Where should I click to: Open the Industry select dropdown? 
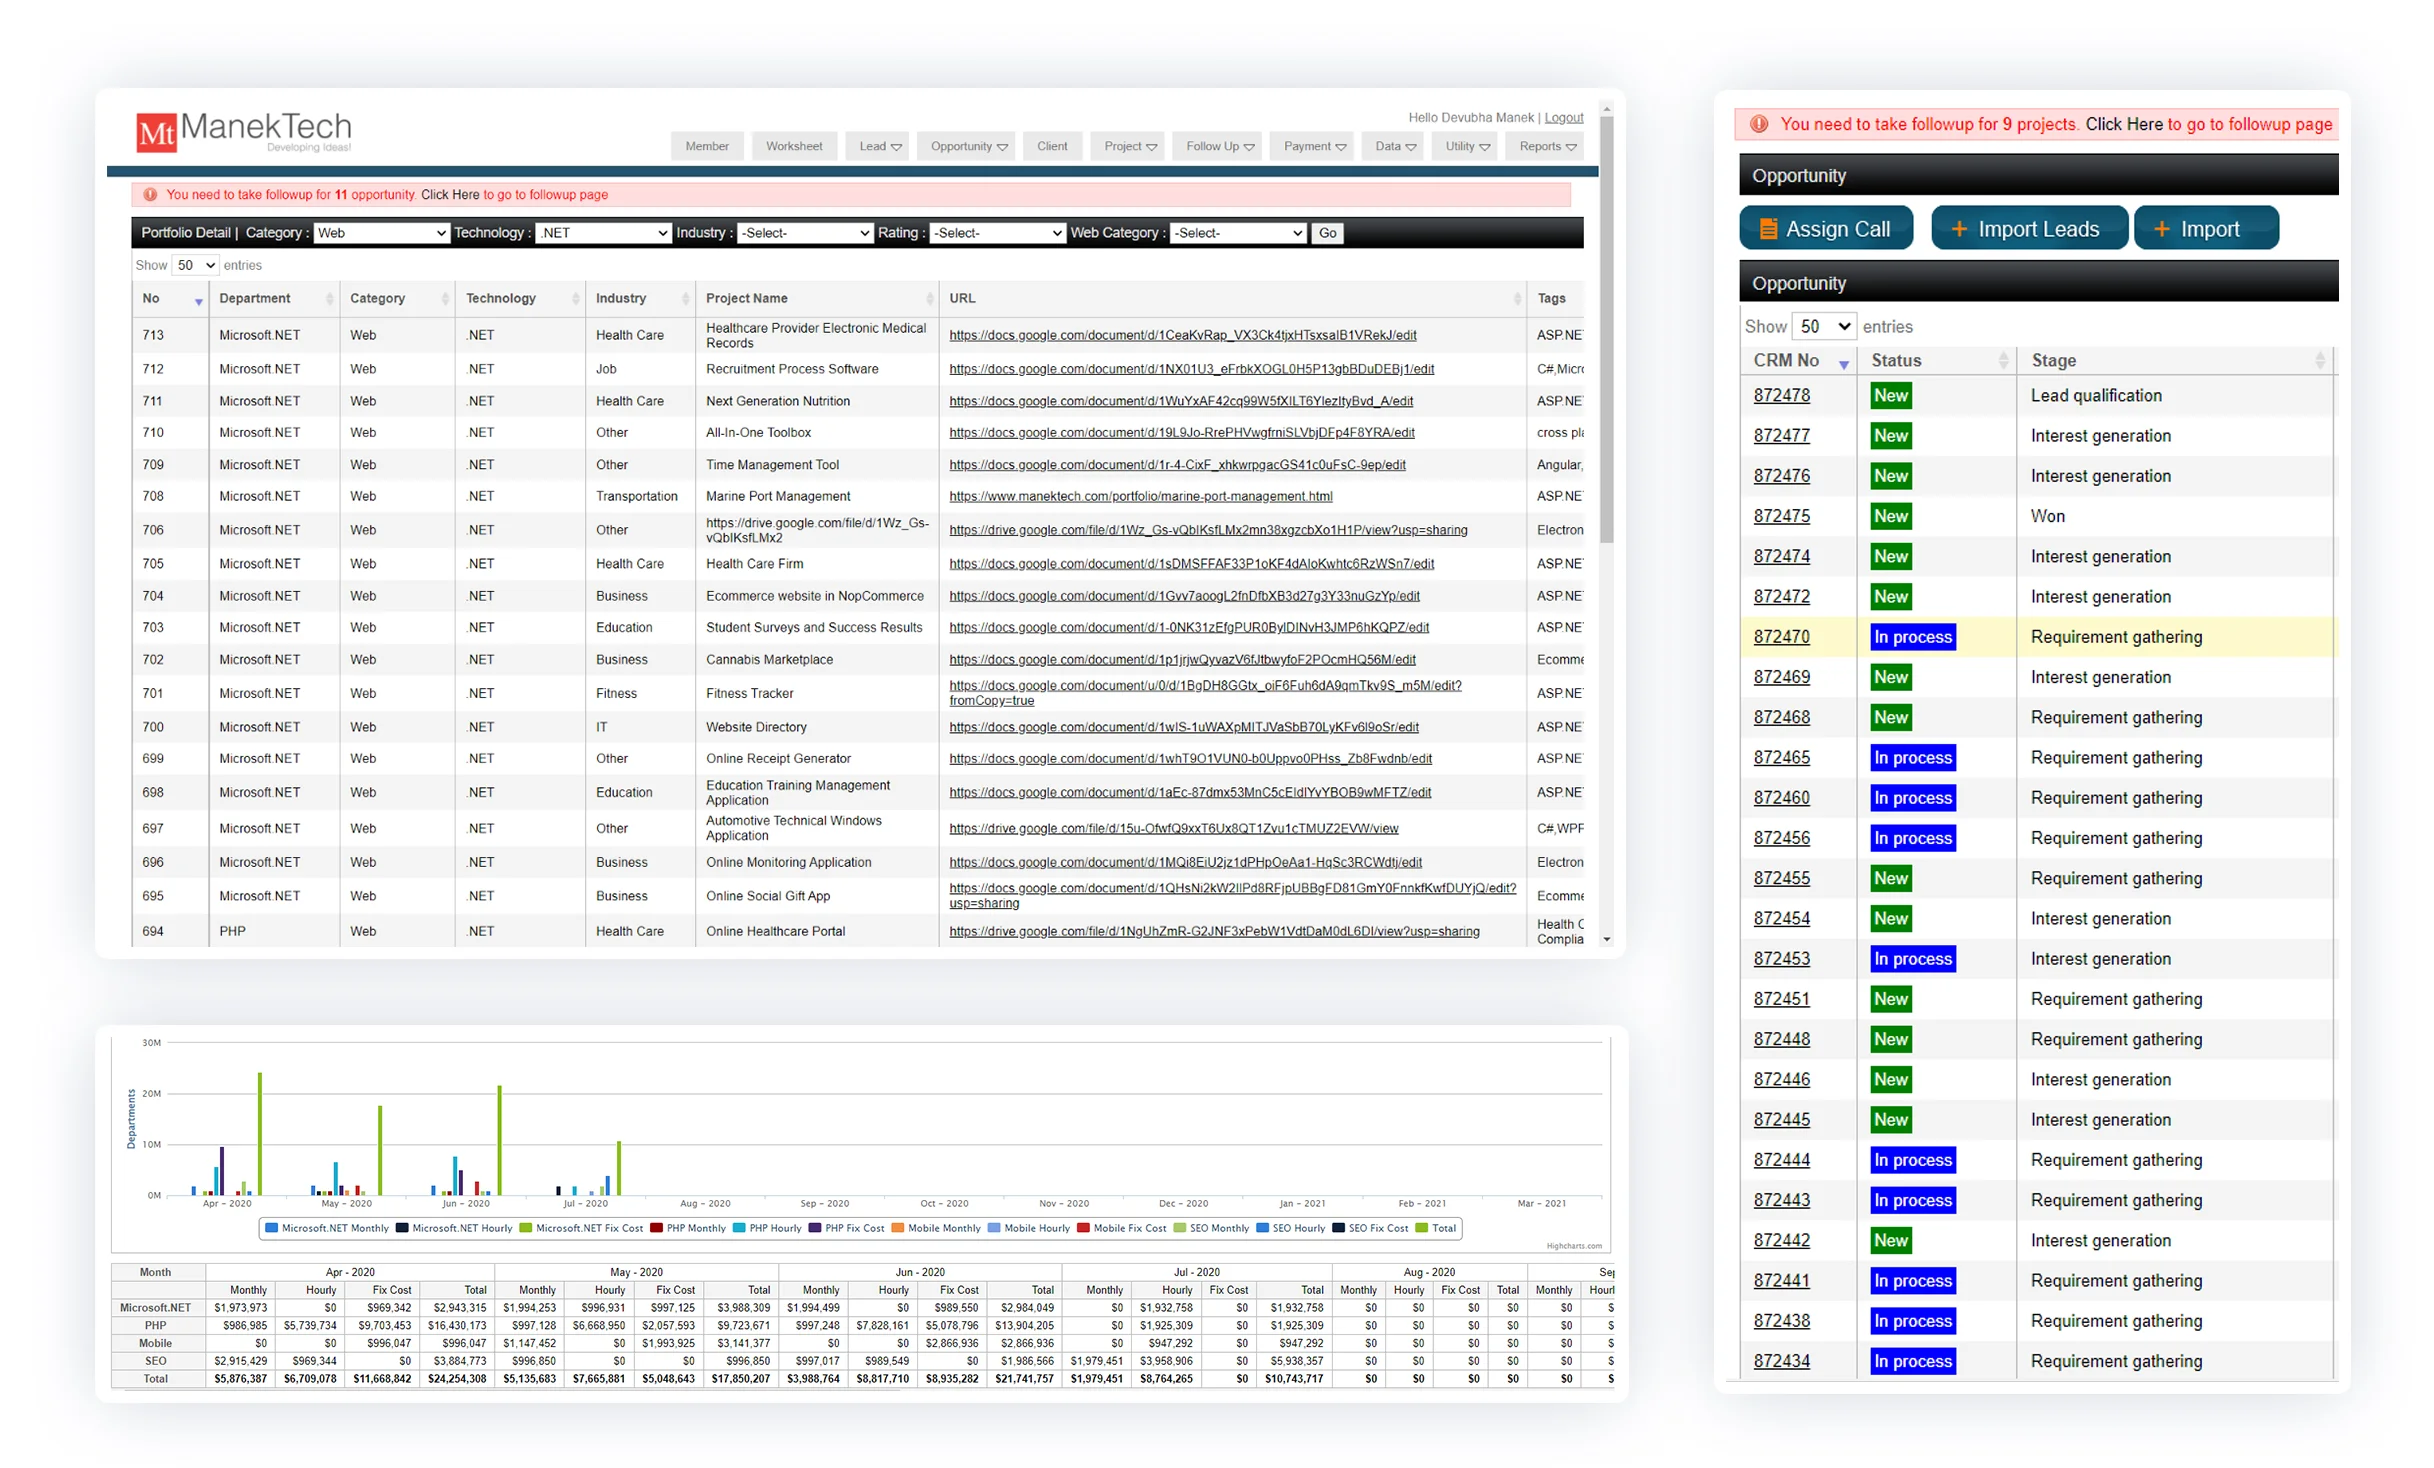(805, 234)
